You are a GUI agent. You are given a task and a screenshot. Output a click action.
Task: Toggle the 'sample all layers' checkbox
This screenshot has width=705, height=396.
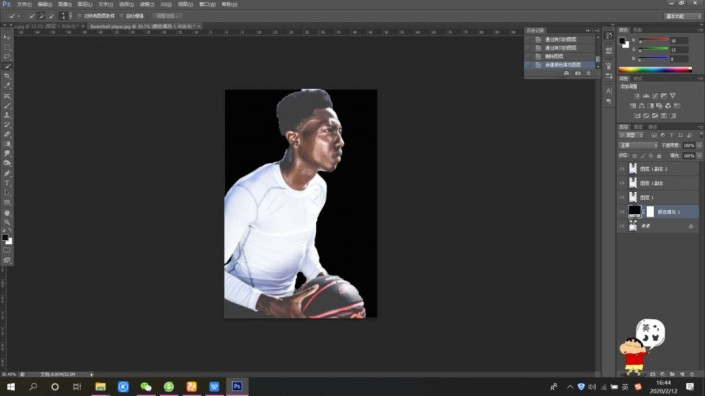(x=80, y=16)
